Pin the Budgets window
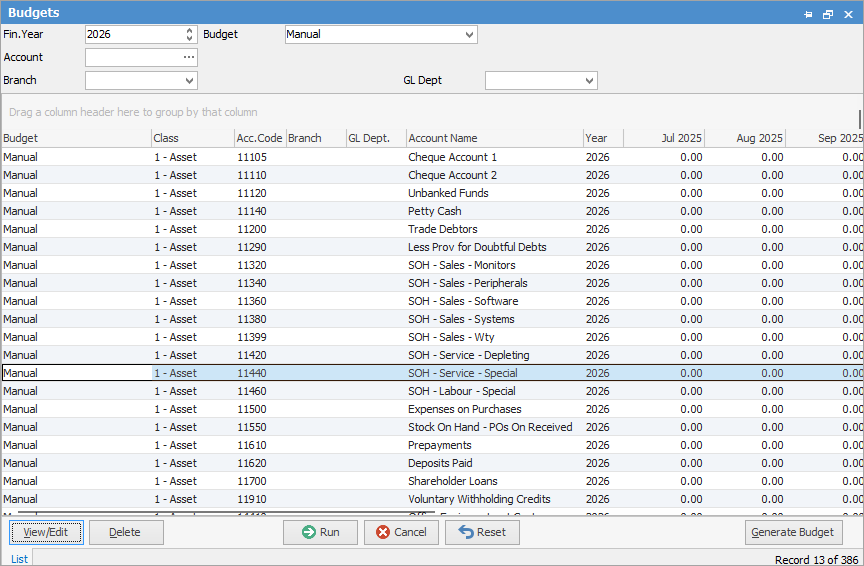The height and width of the screenshot is (566, 864). coord(808,14)
